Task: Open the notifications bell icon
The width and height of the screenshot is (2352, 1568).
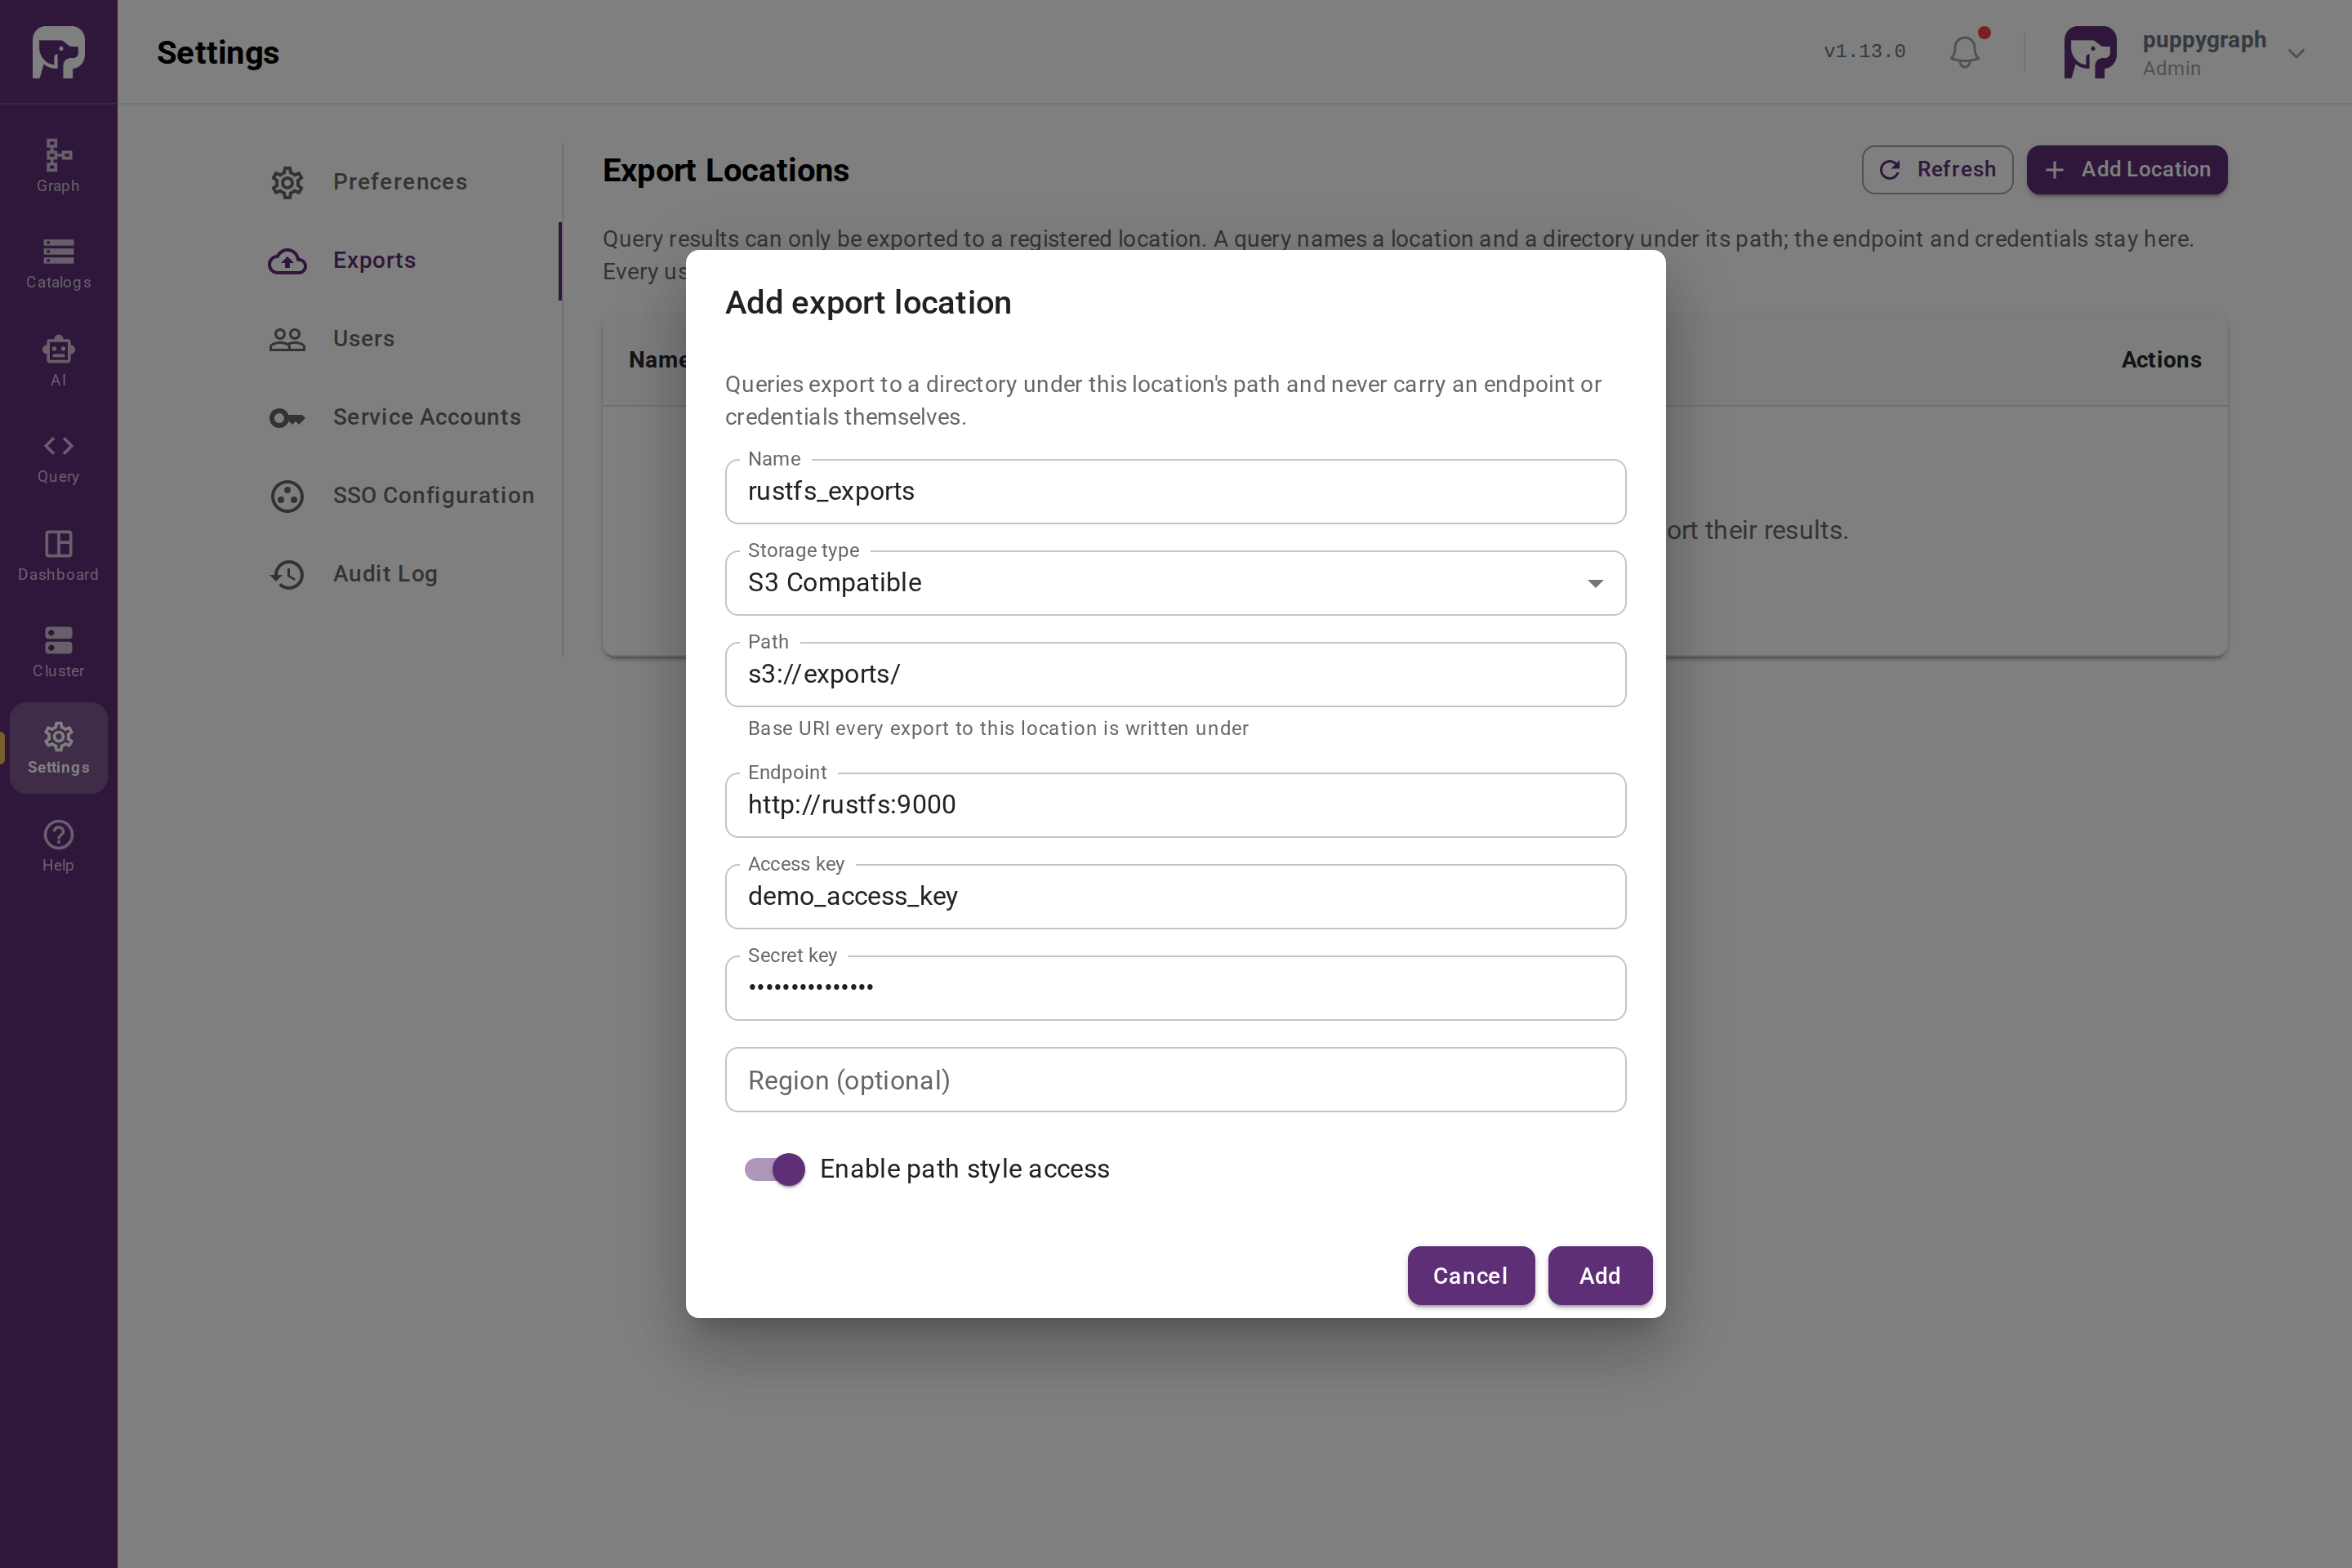Action: (x=1965, y=52)
